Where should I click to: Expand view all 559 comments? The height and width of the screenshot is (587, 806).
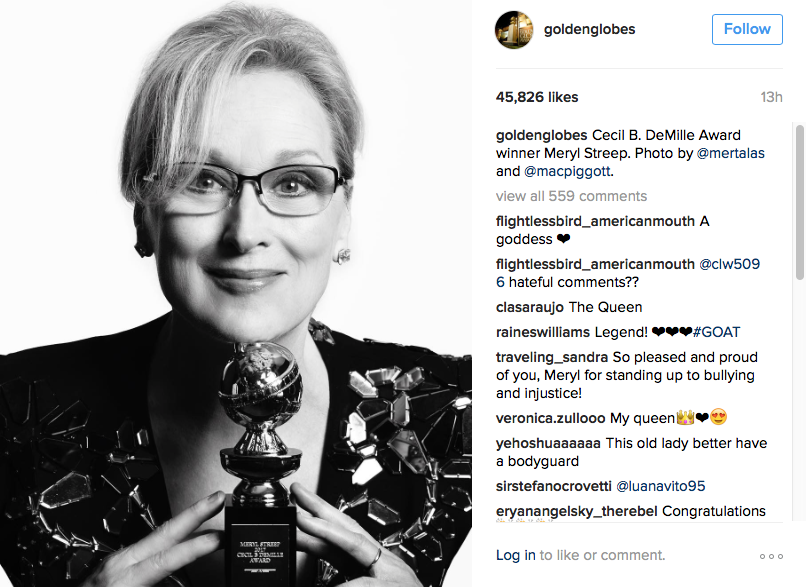click(x=571, y=196)
